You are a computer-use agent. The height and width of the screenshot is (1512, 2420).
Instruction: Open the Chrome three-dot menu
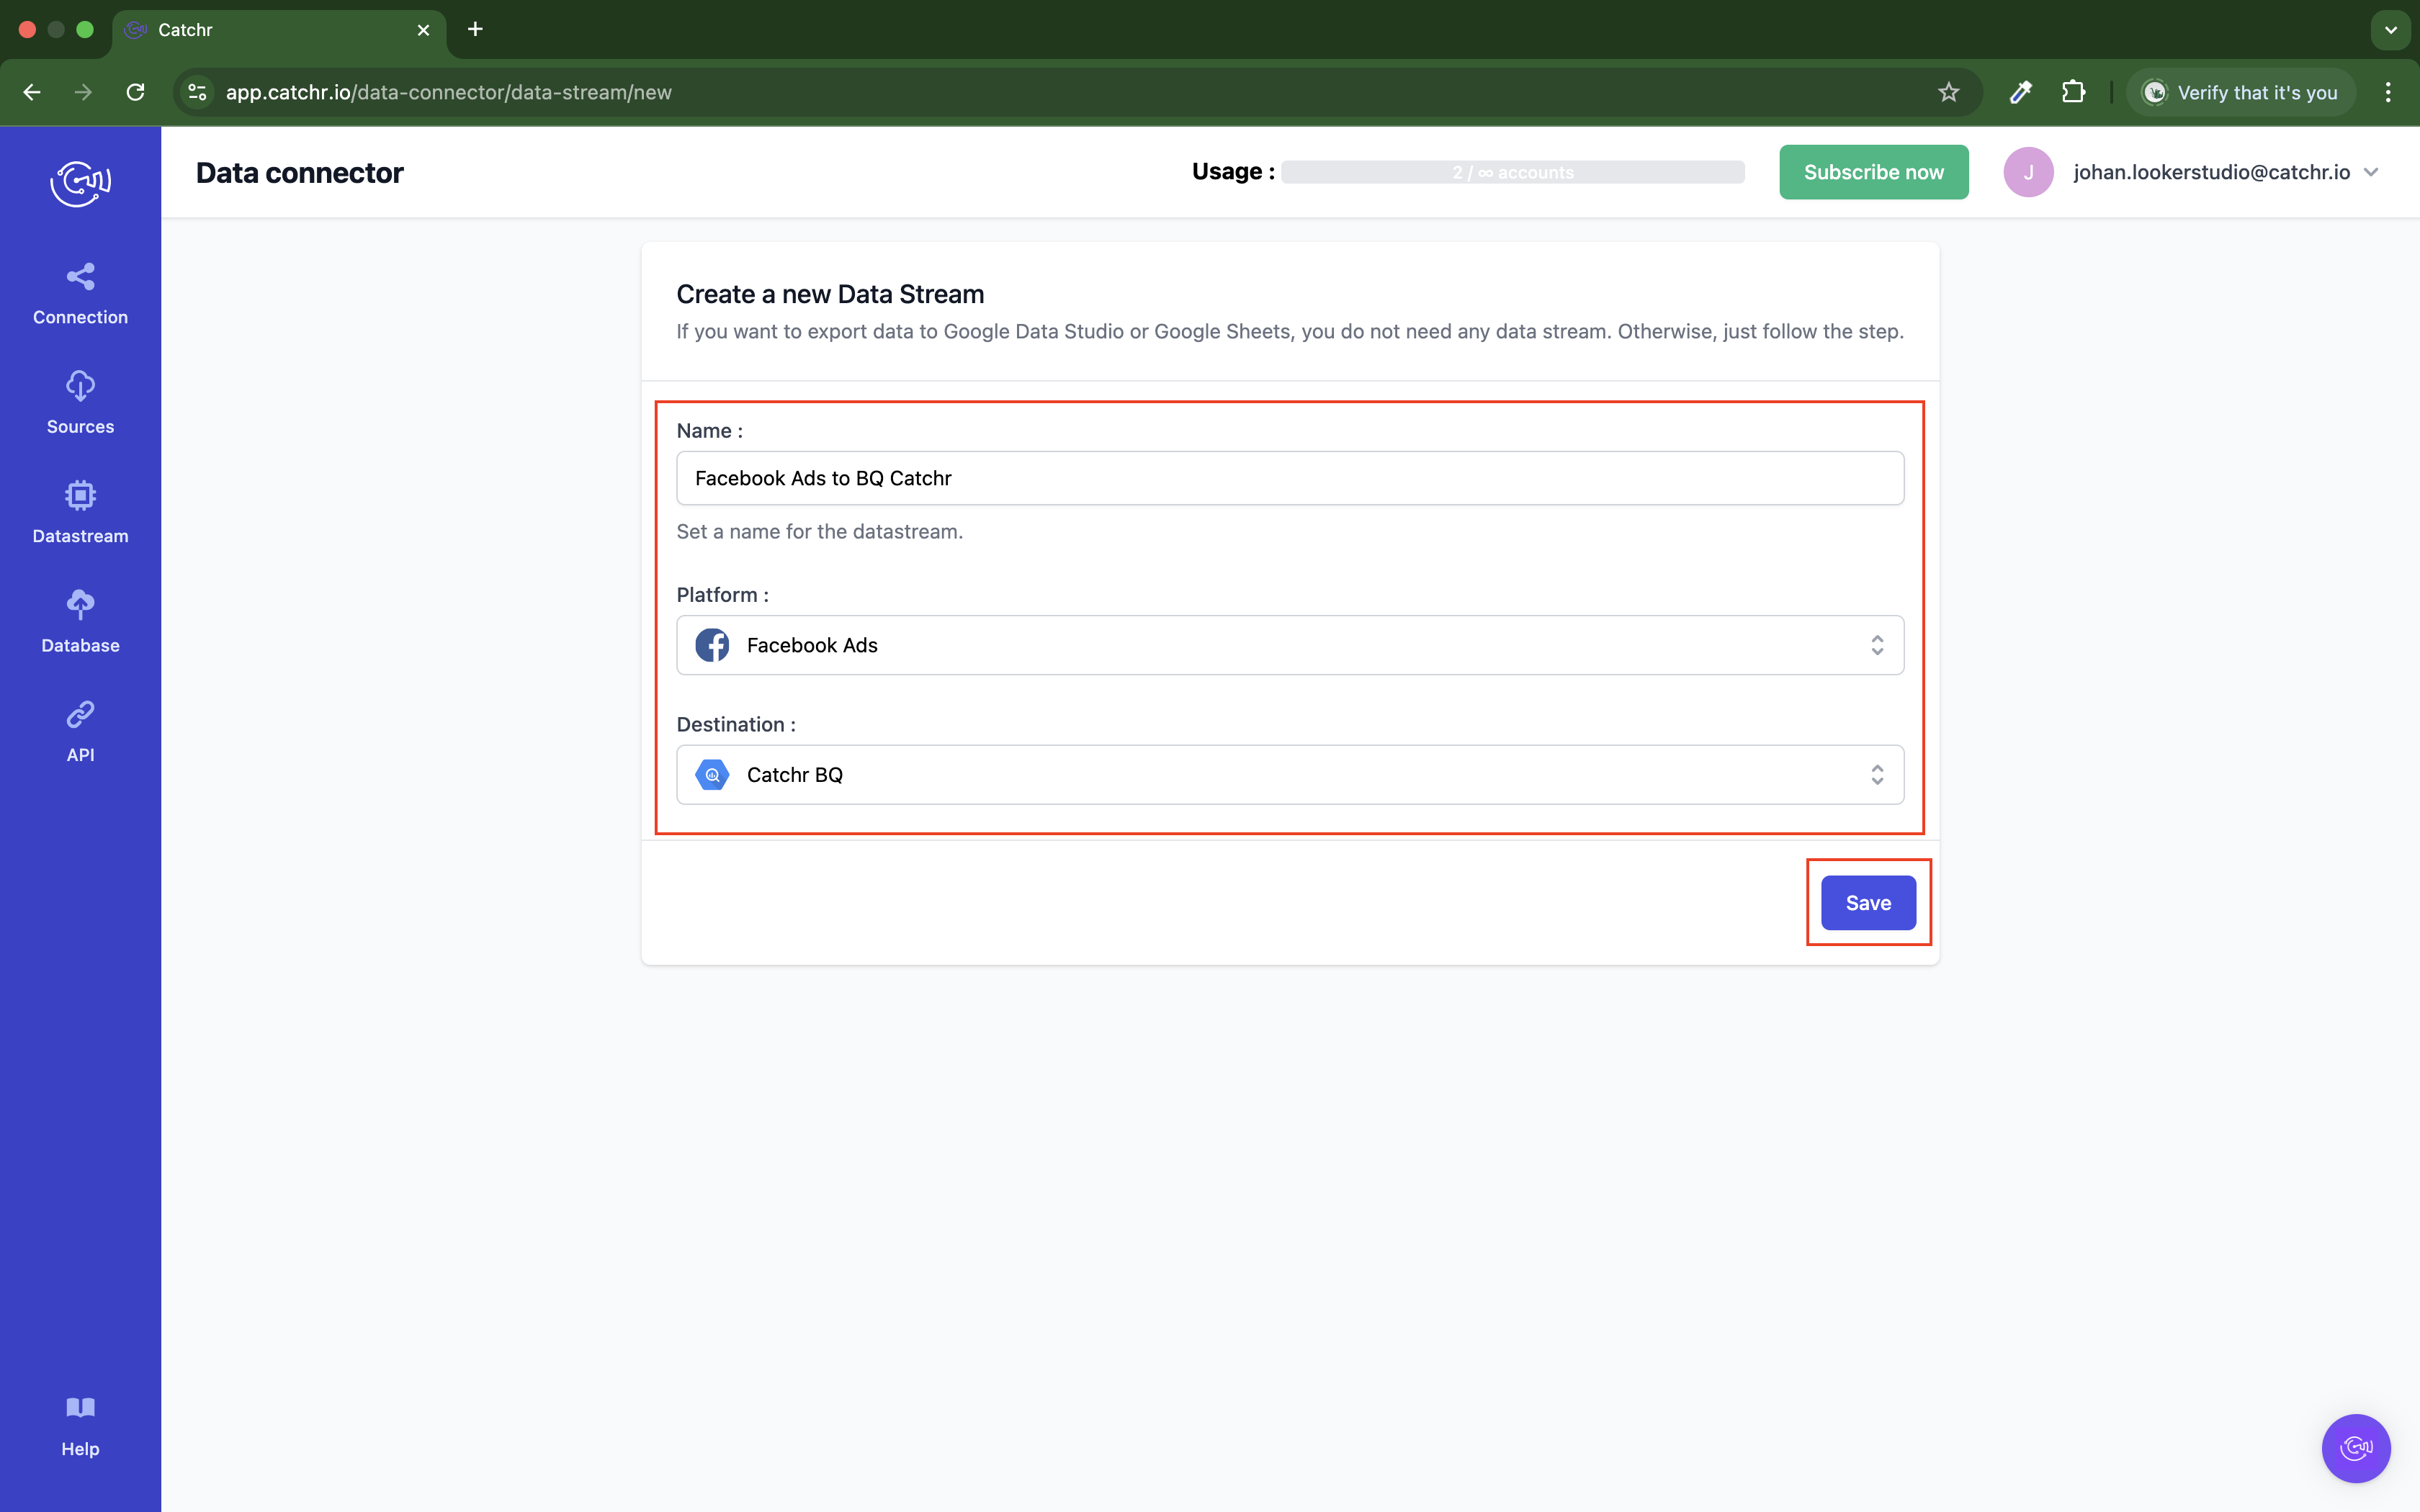tap(2388, 92)
